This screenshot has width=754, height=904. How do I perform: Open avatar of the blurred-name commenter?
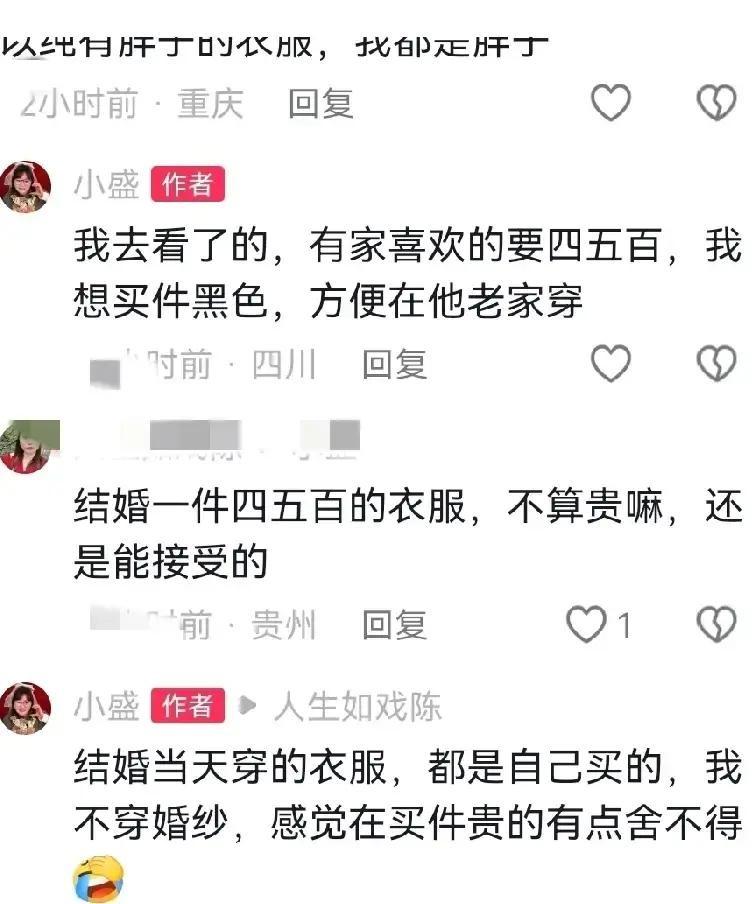click(29, 447)
